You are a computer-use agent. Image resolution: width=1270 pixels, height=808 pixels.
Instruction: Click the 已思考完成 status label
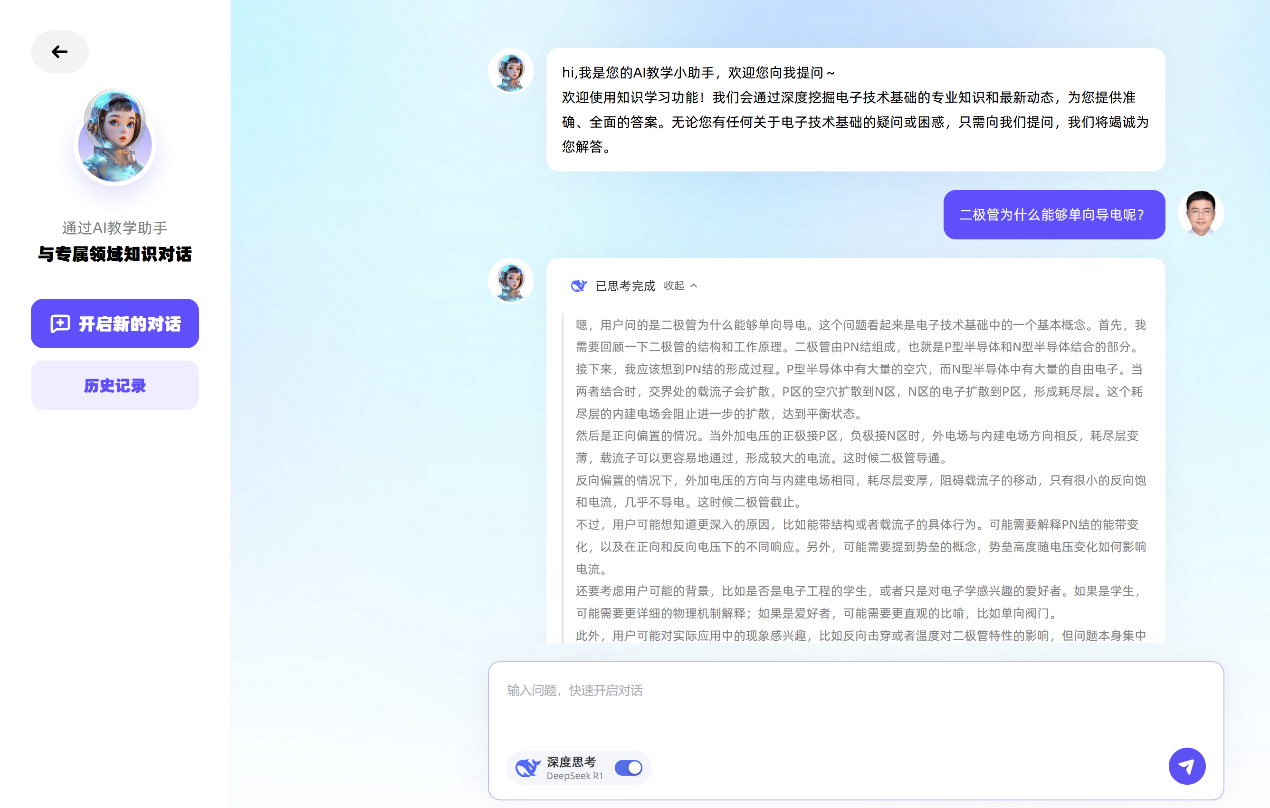625,286
